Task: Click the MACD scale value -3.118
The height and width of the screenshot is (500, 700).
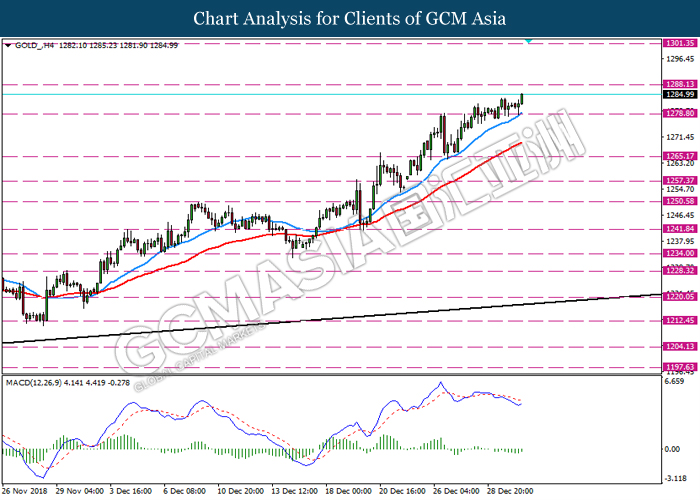Action: click(675, 478)
